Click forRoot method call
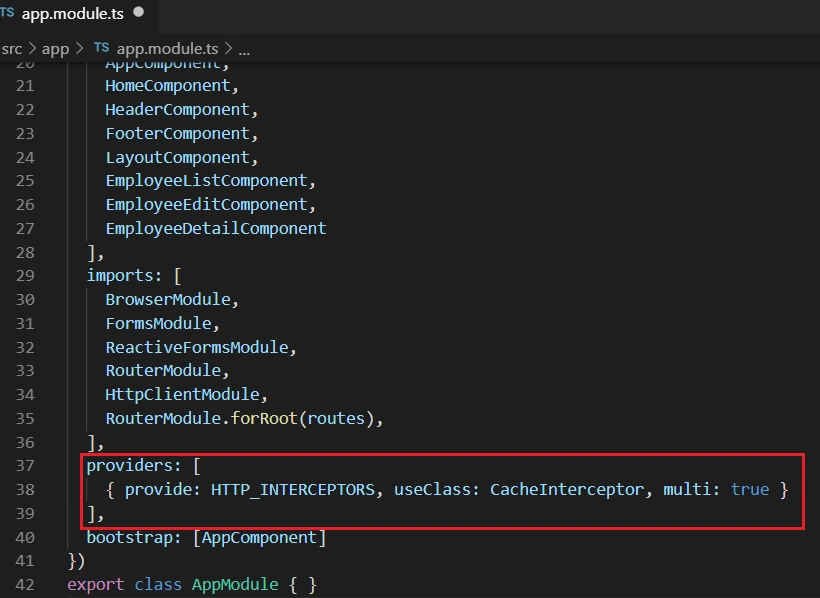The image size is (820, 598). coord(264,419)
